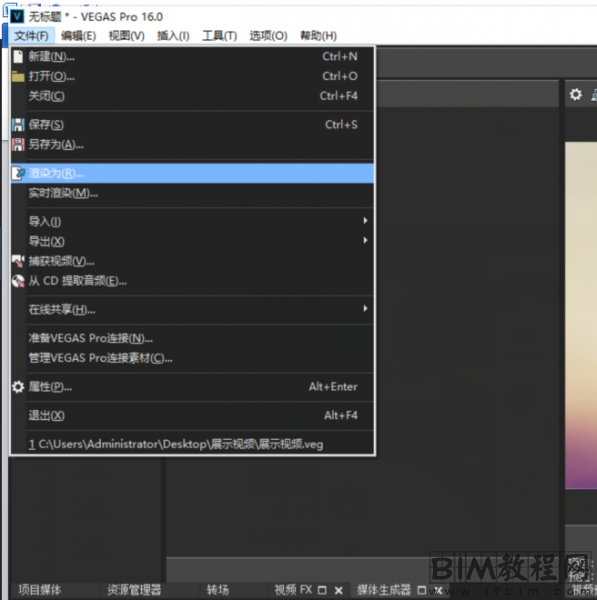
Task: Click the CD extract audio icon
Action: tap(18, 281)
